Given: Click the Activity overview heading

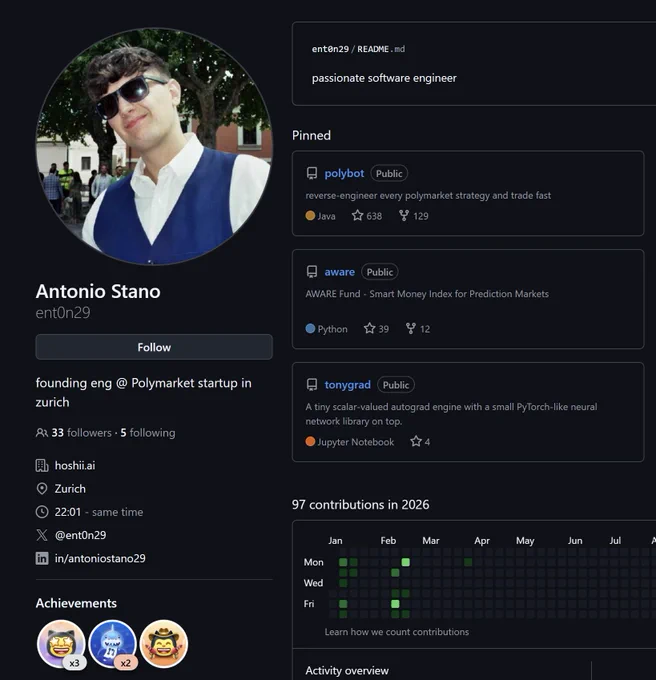Looking at the screenshot, I should pyautogui.click(x=347, y=670).
